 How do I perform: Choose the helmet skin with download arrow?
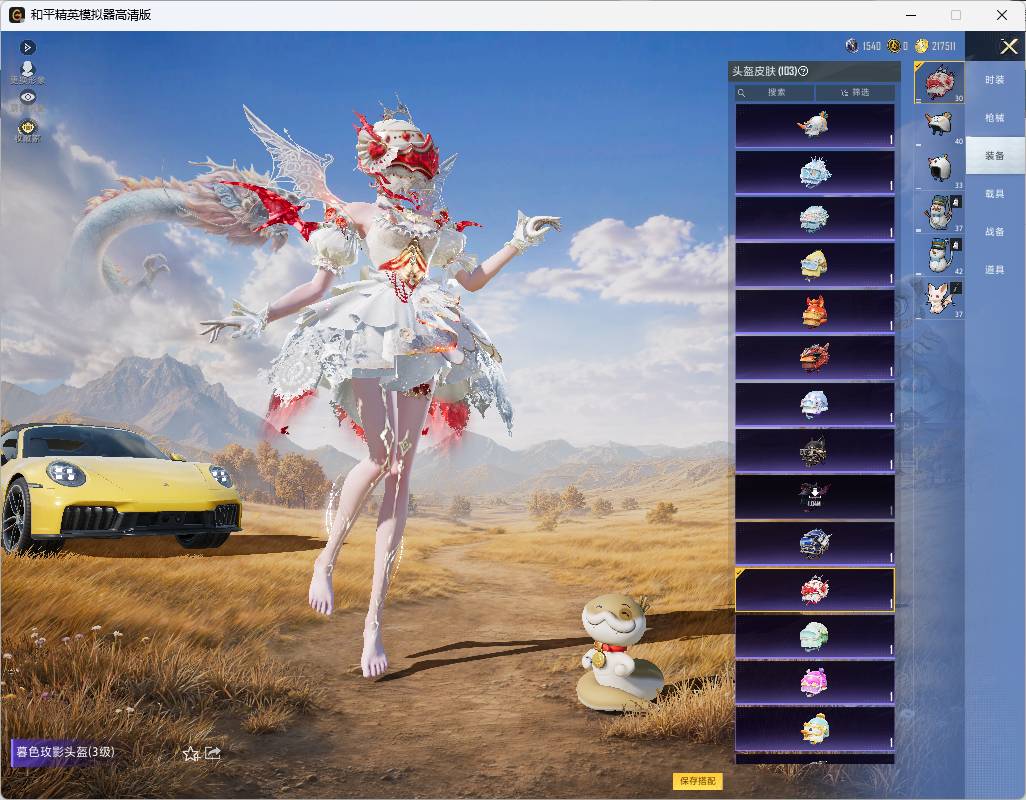tap(815, 496)
